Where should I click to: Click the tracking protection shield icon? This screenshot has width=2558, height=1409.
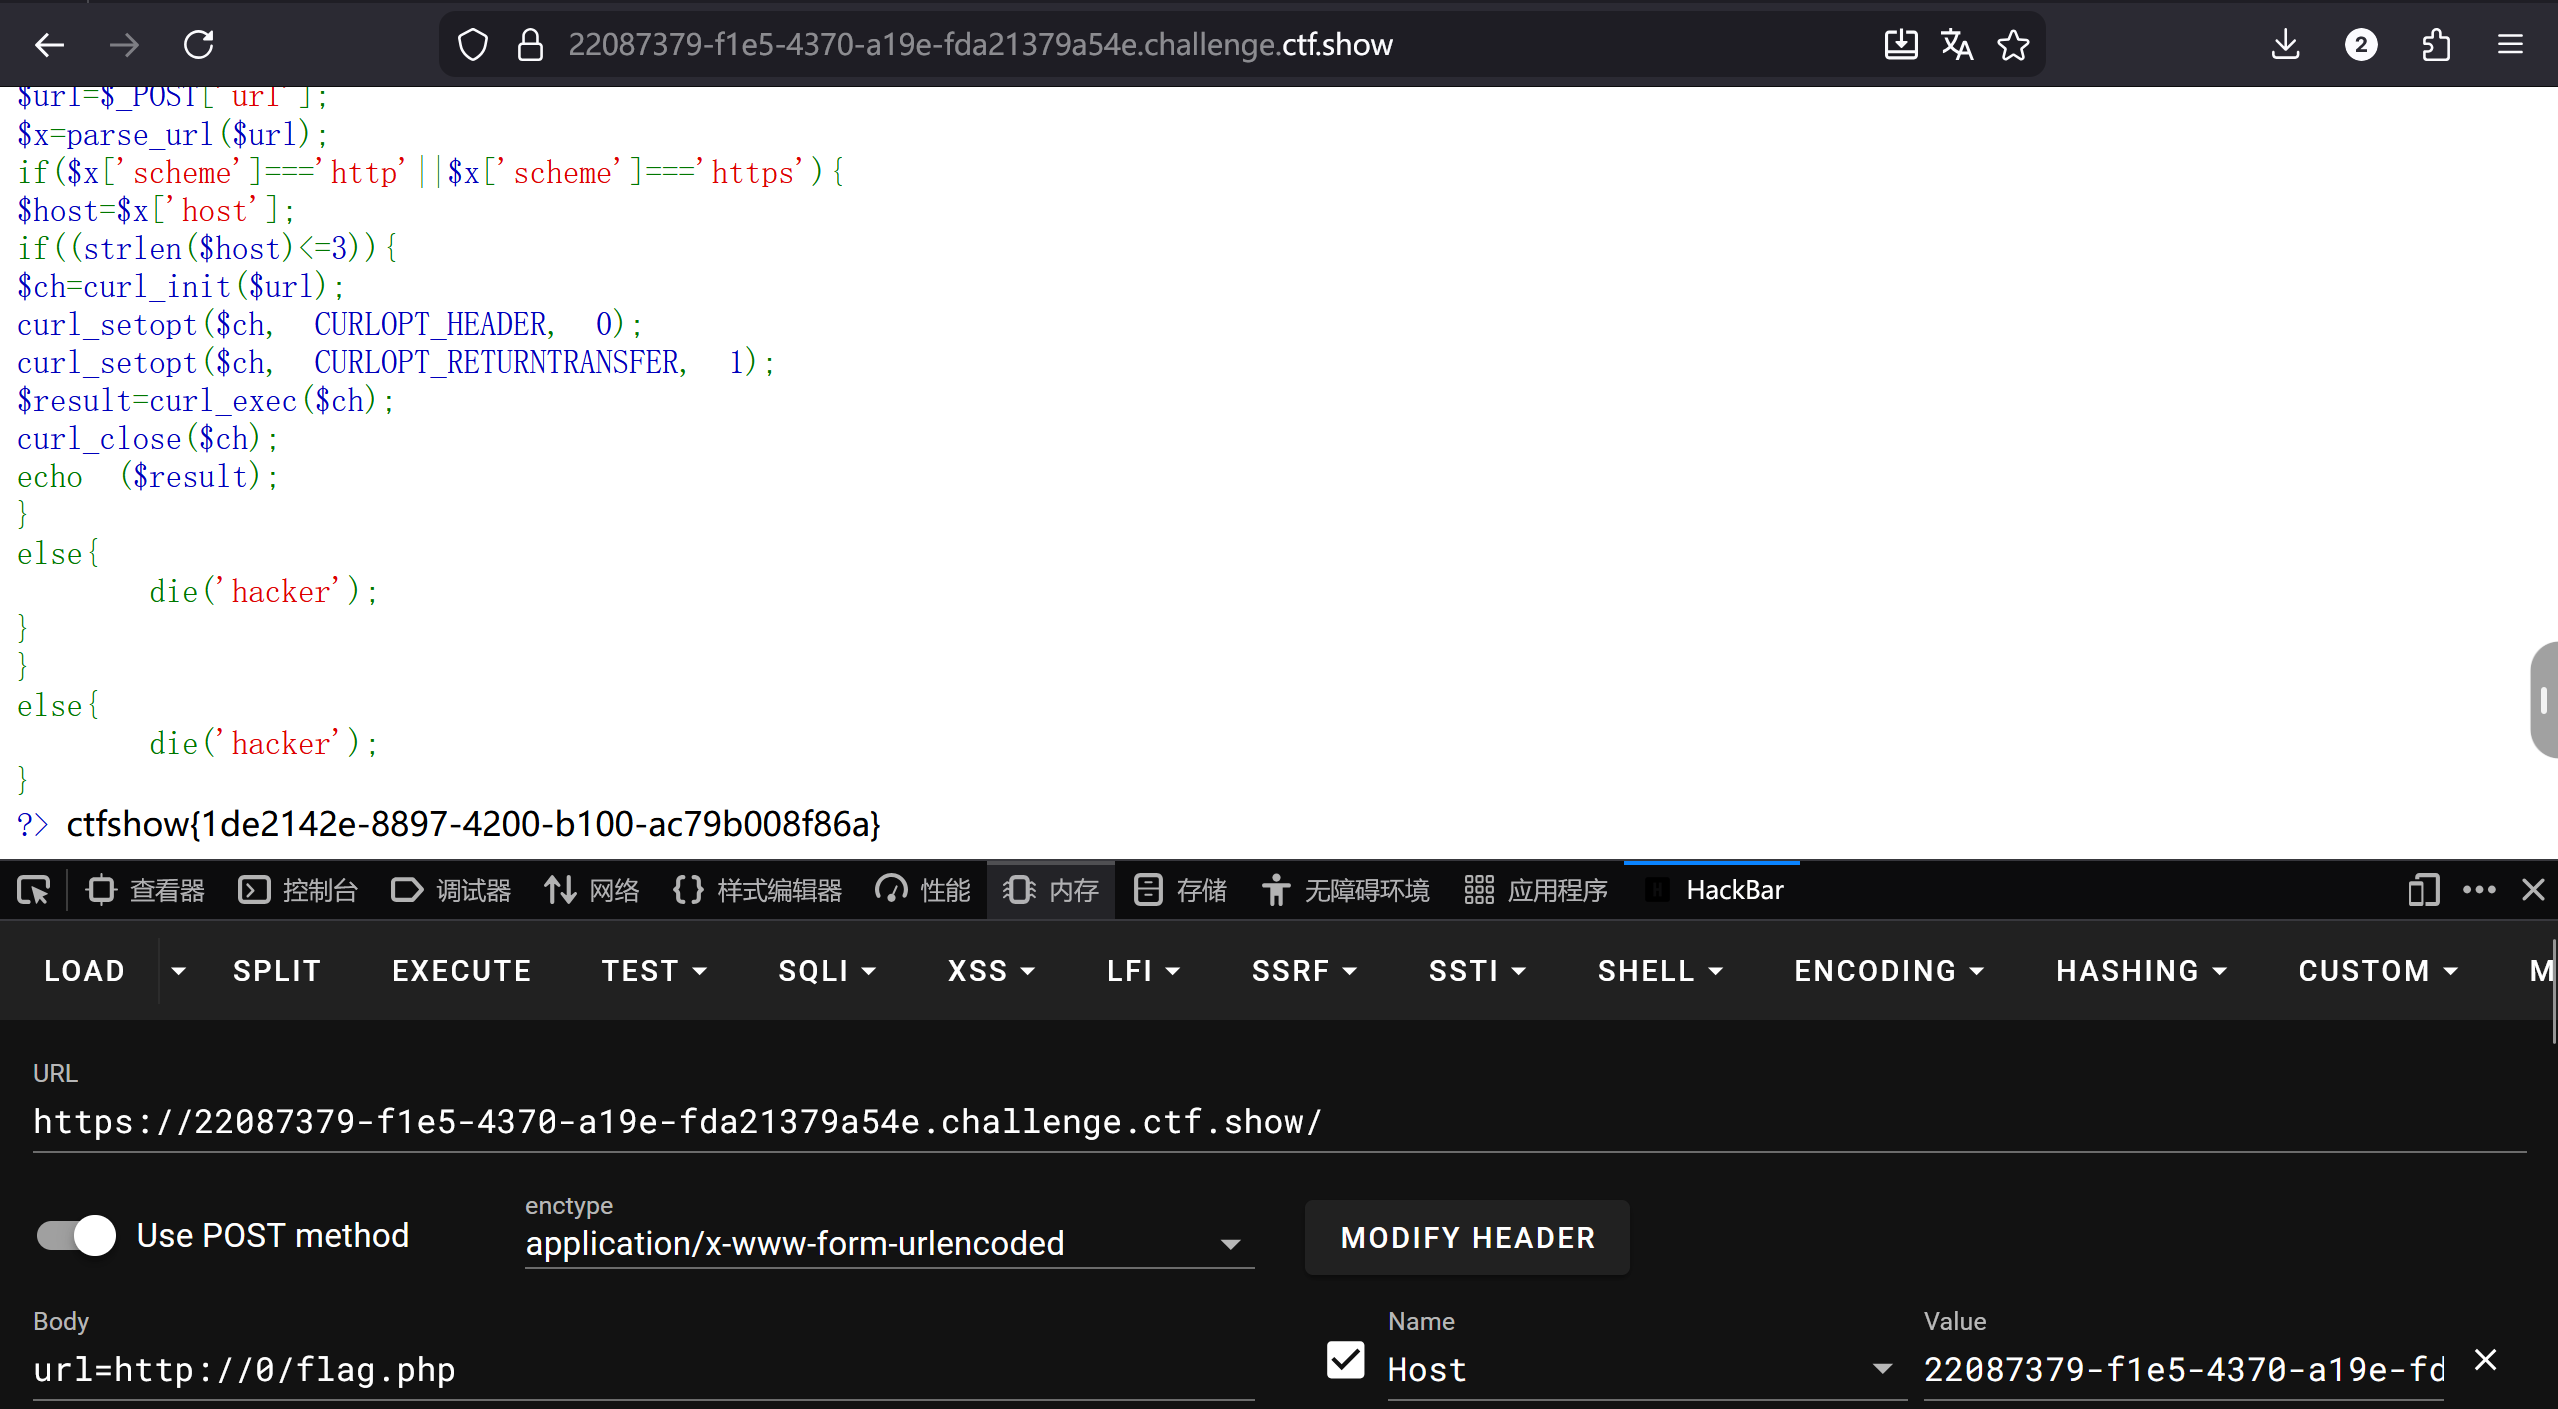pos(472,45)
